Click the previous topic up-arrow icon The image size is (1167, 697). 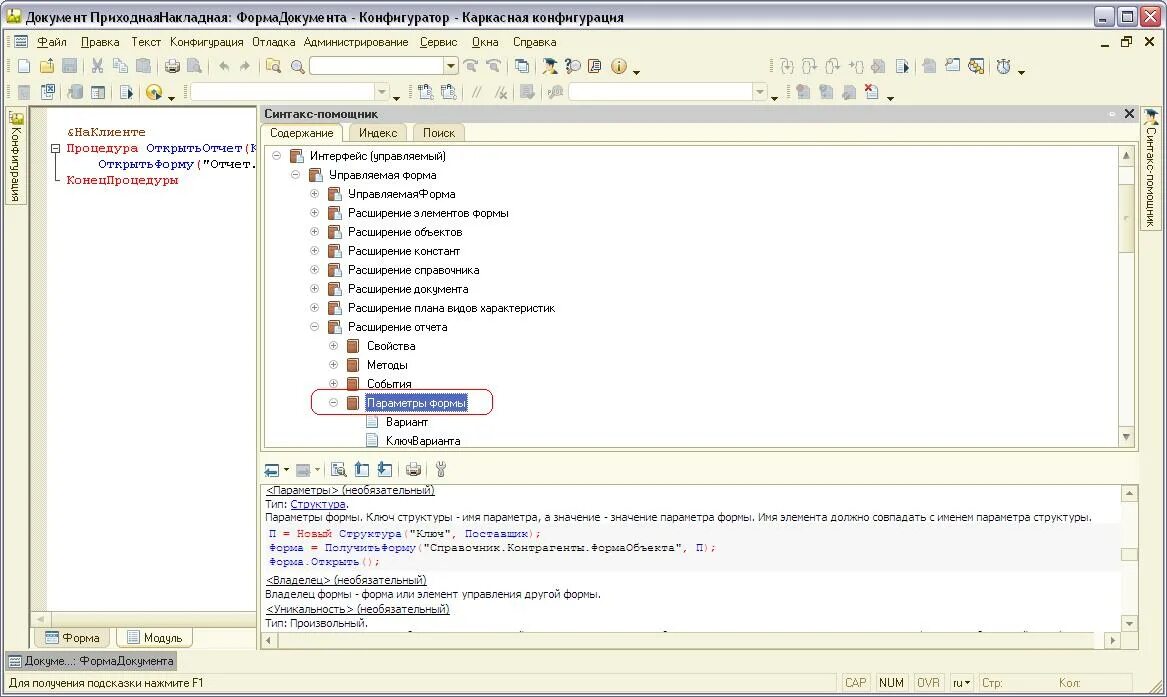point(362,470)
